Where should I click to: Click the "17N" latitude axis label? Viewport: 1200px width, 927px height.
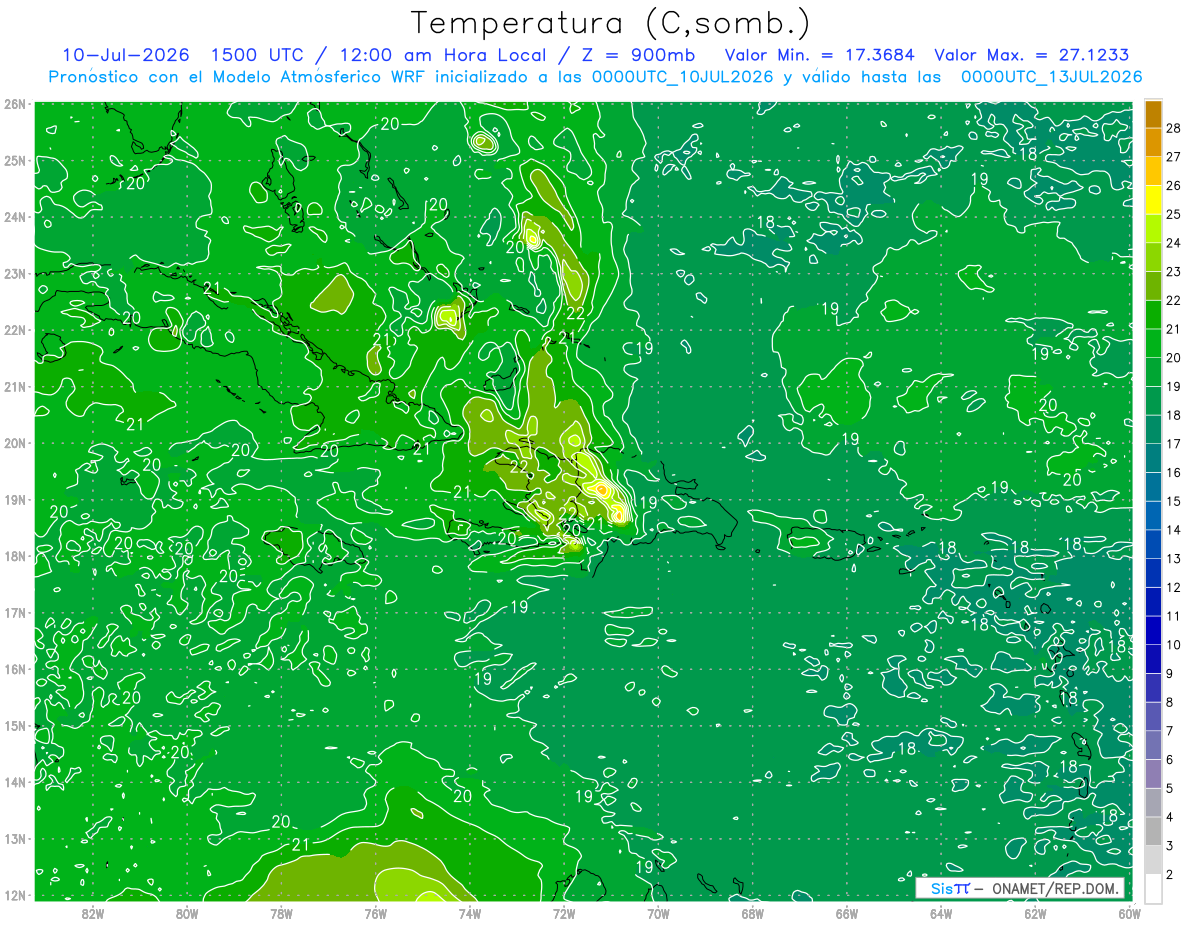pyautogui.click(x=15, y=612)
